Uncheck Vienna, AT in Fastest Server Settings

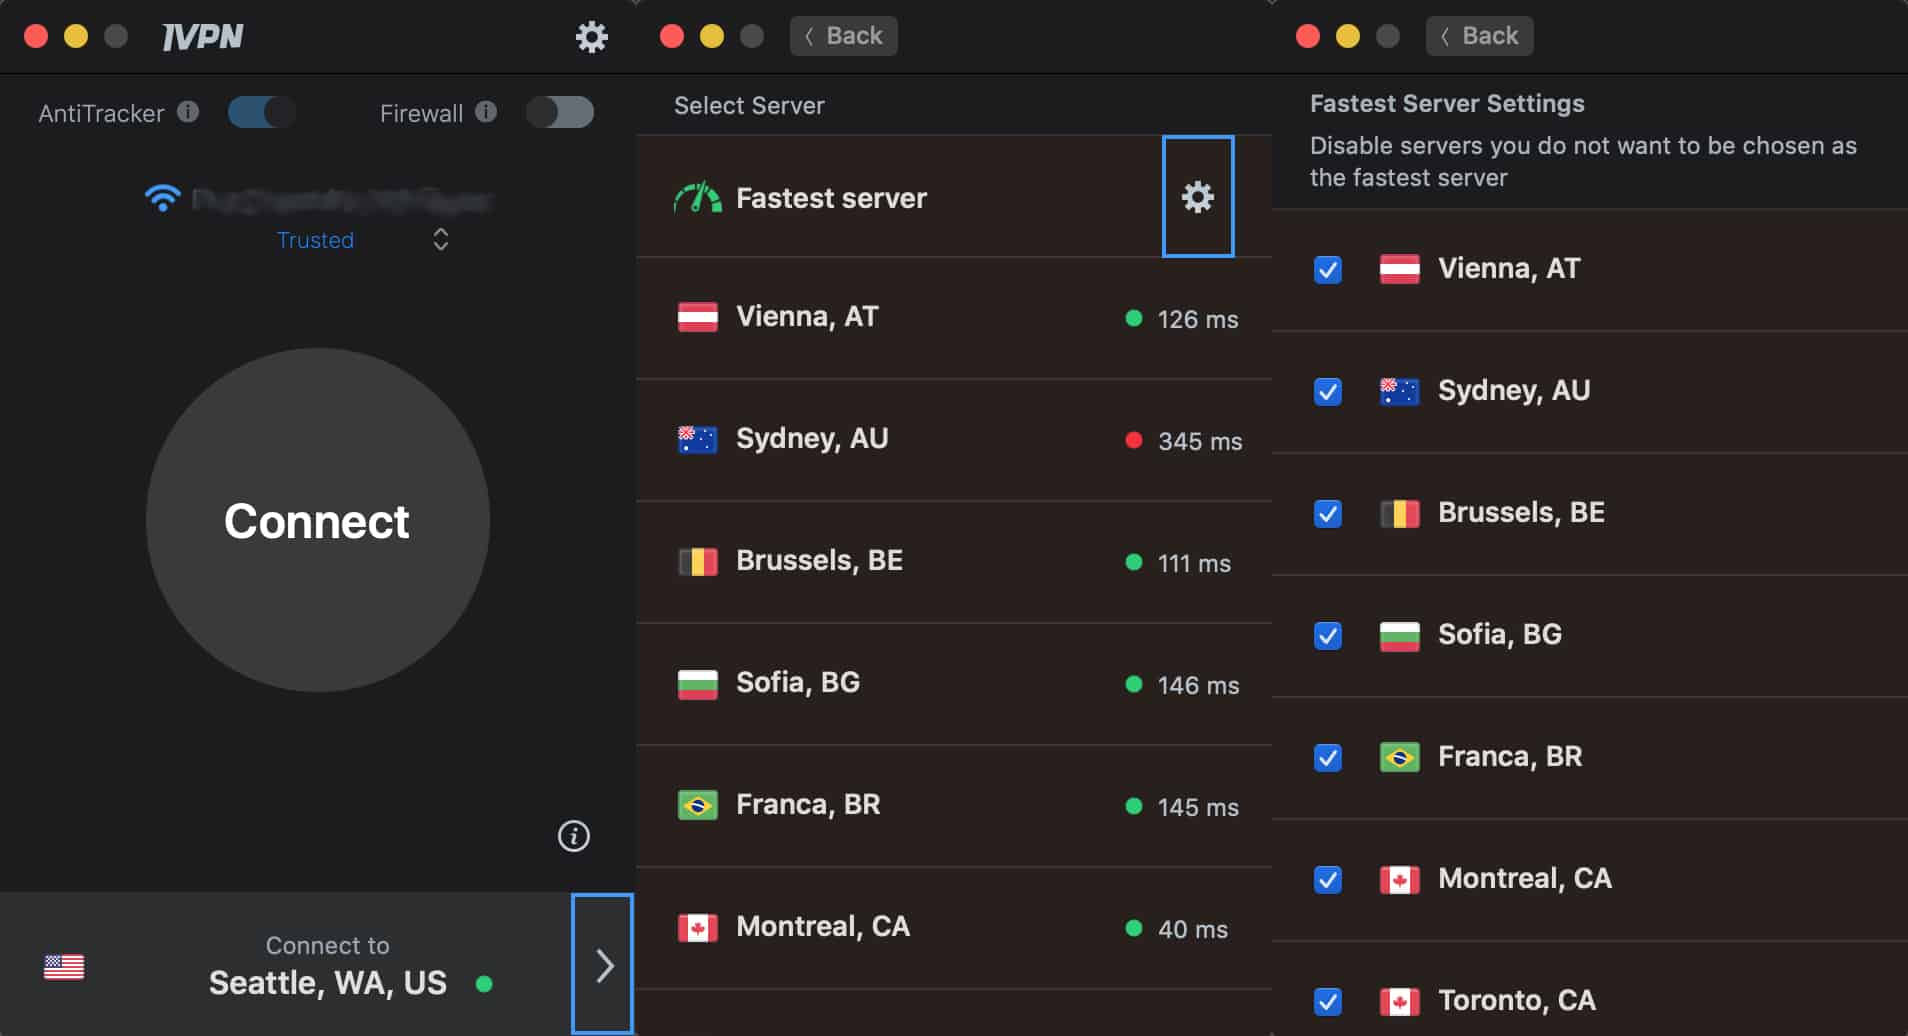click(1327, 269)
